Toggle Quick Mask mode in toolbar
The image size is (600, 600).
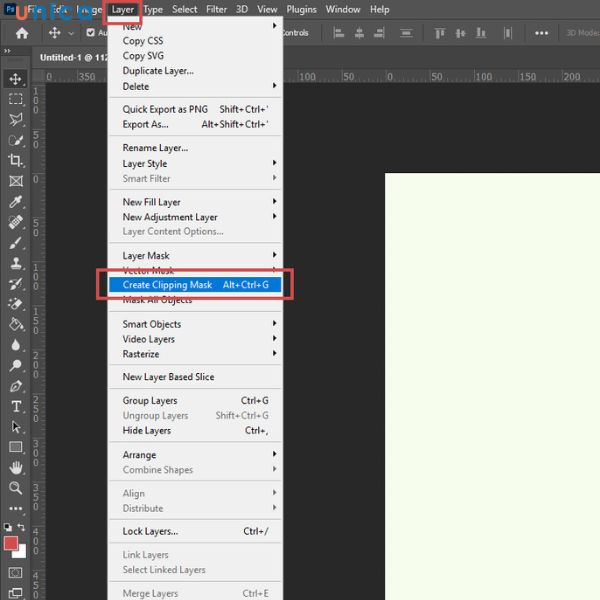(16, 573)
